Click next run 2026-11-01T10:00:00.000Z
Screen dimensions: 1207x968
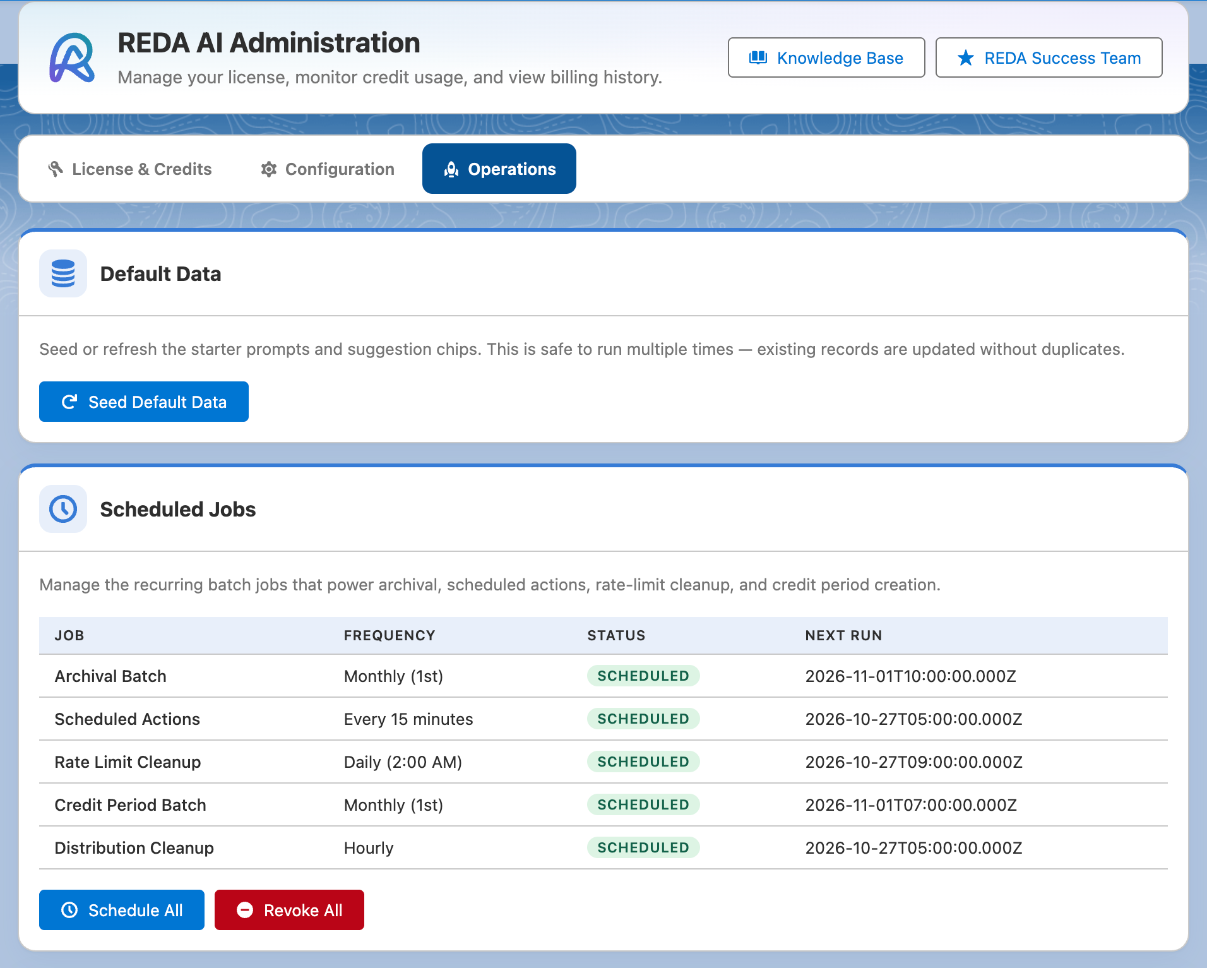click(x=911, y=676)
